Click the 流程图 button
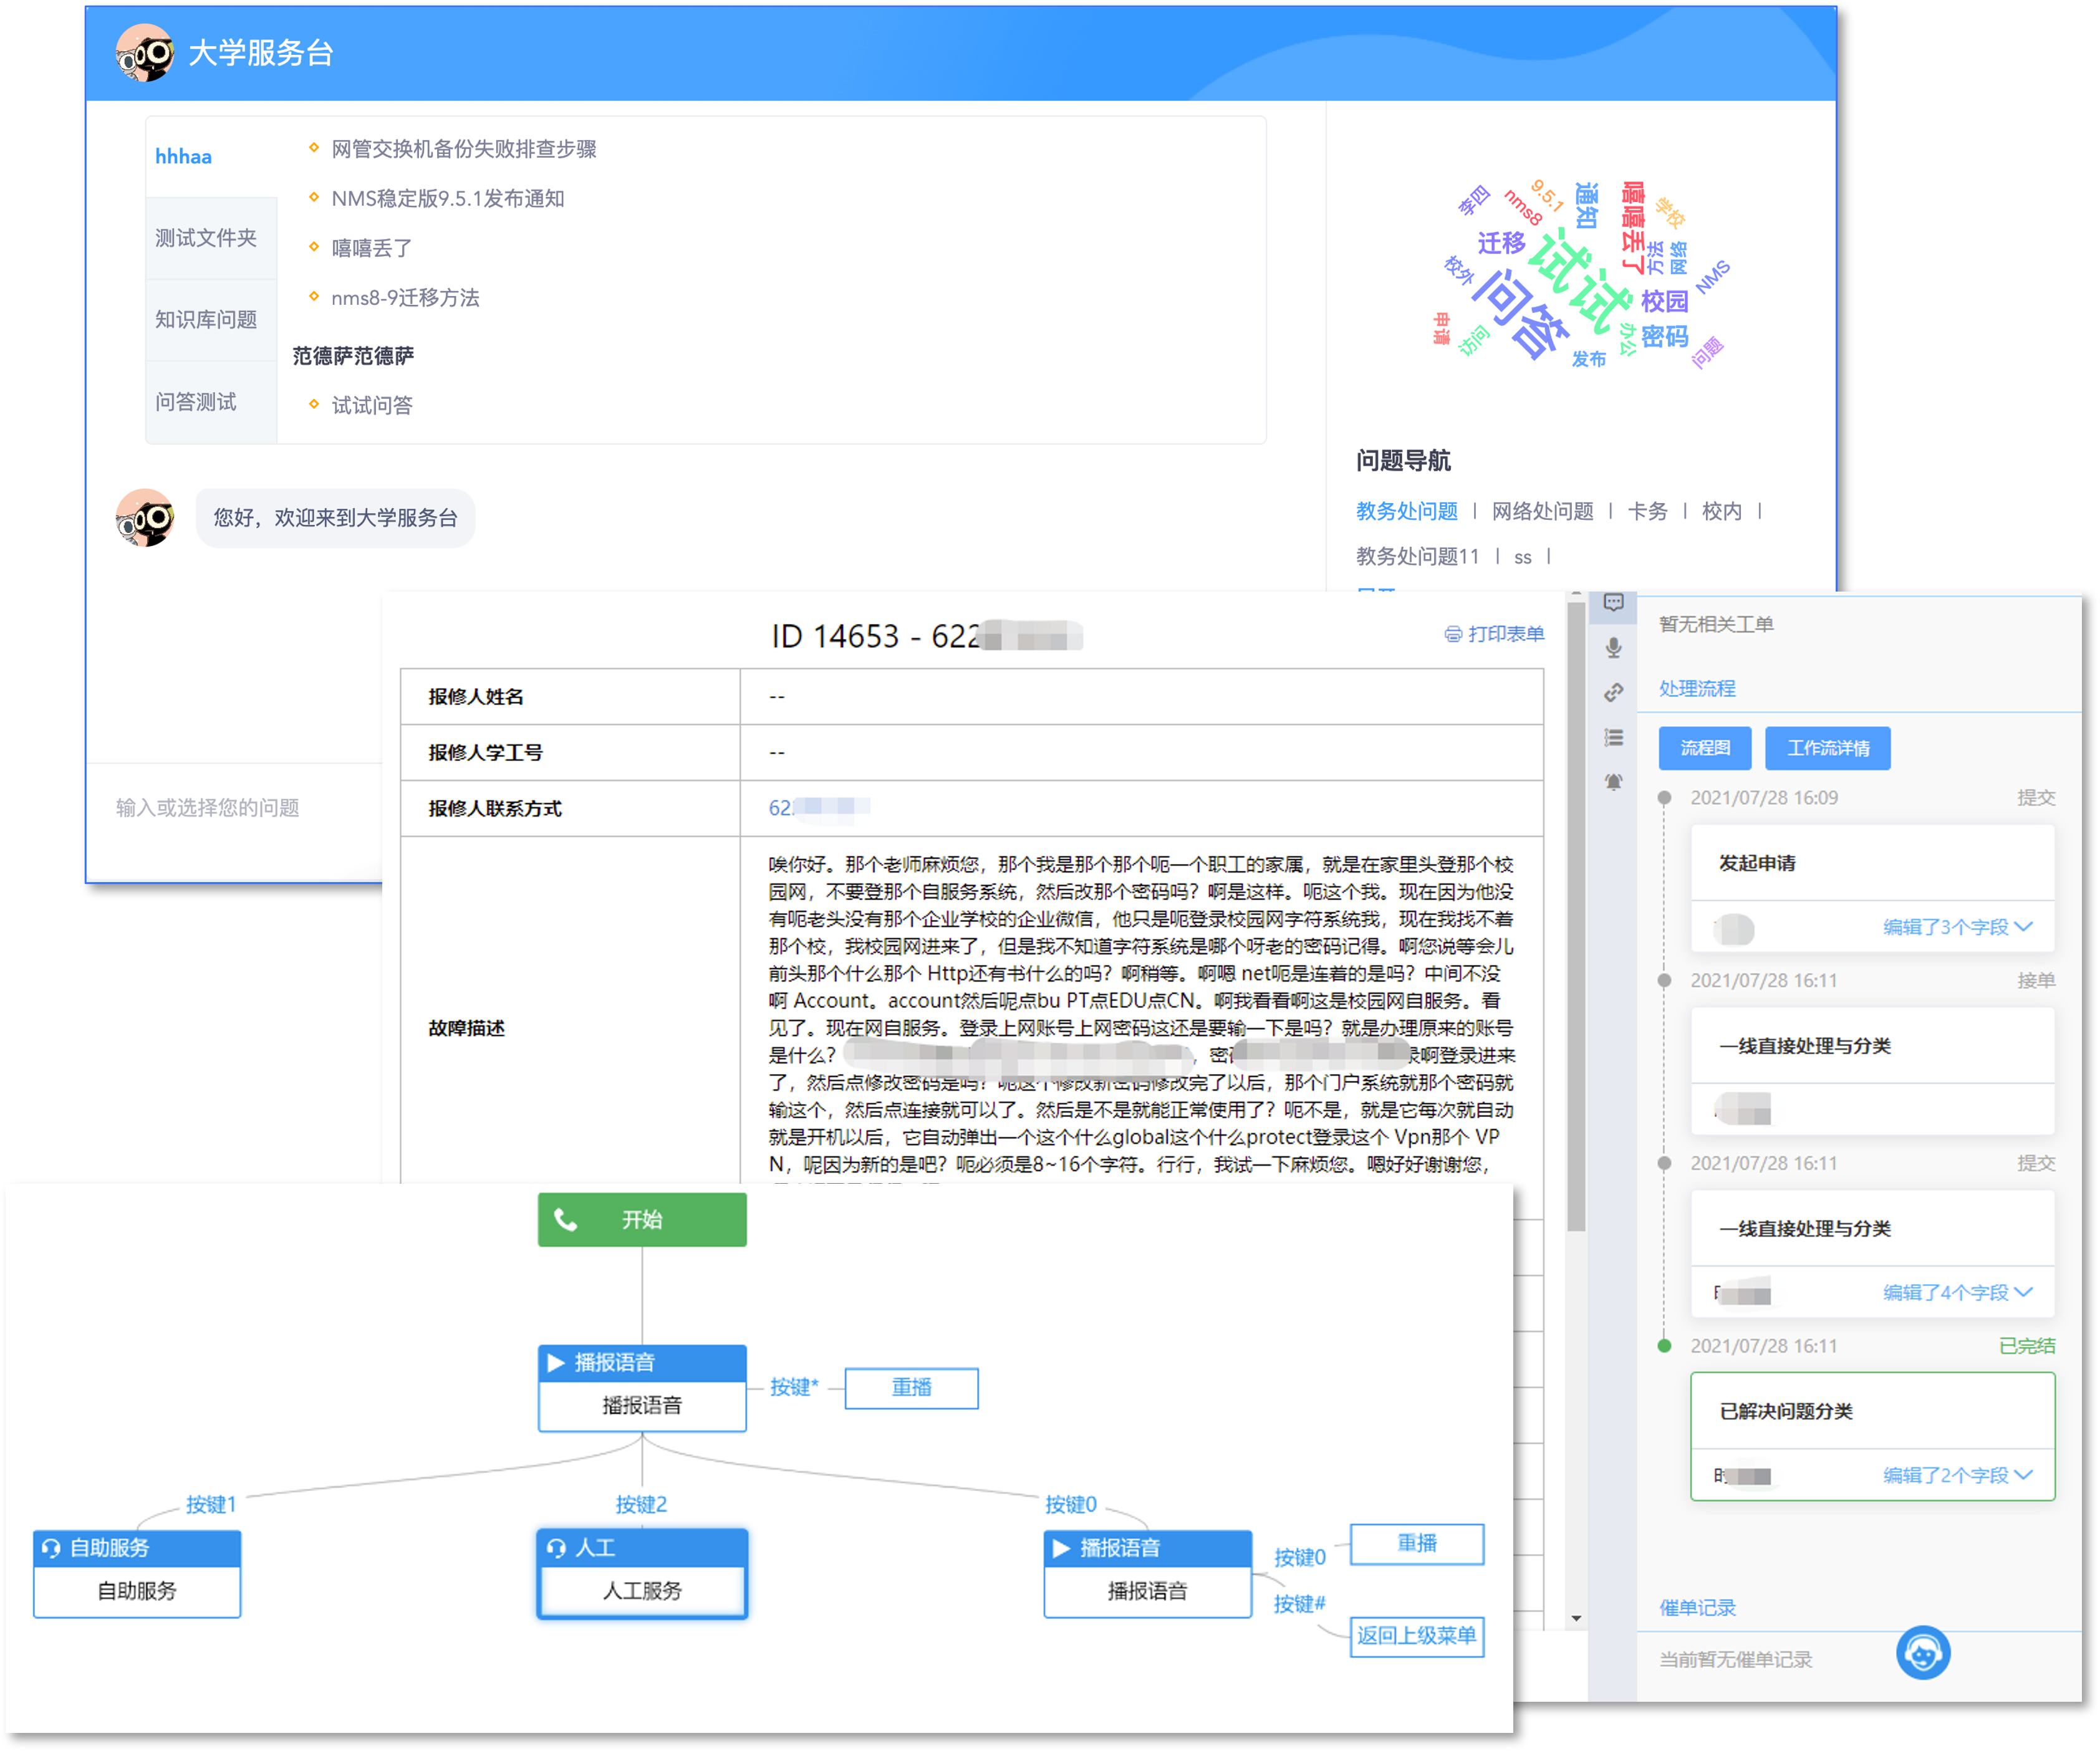The width and height of the screenshot is (2100, 1751). (1704, 748)
